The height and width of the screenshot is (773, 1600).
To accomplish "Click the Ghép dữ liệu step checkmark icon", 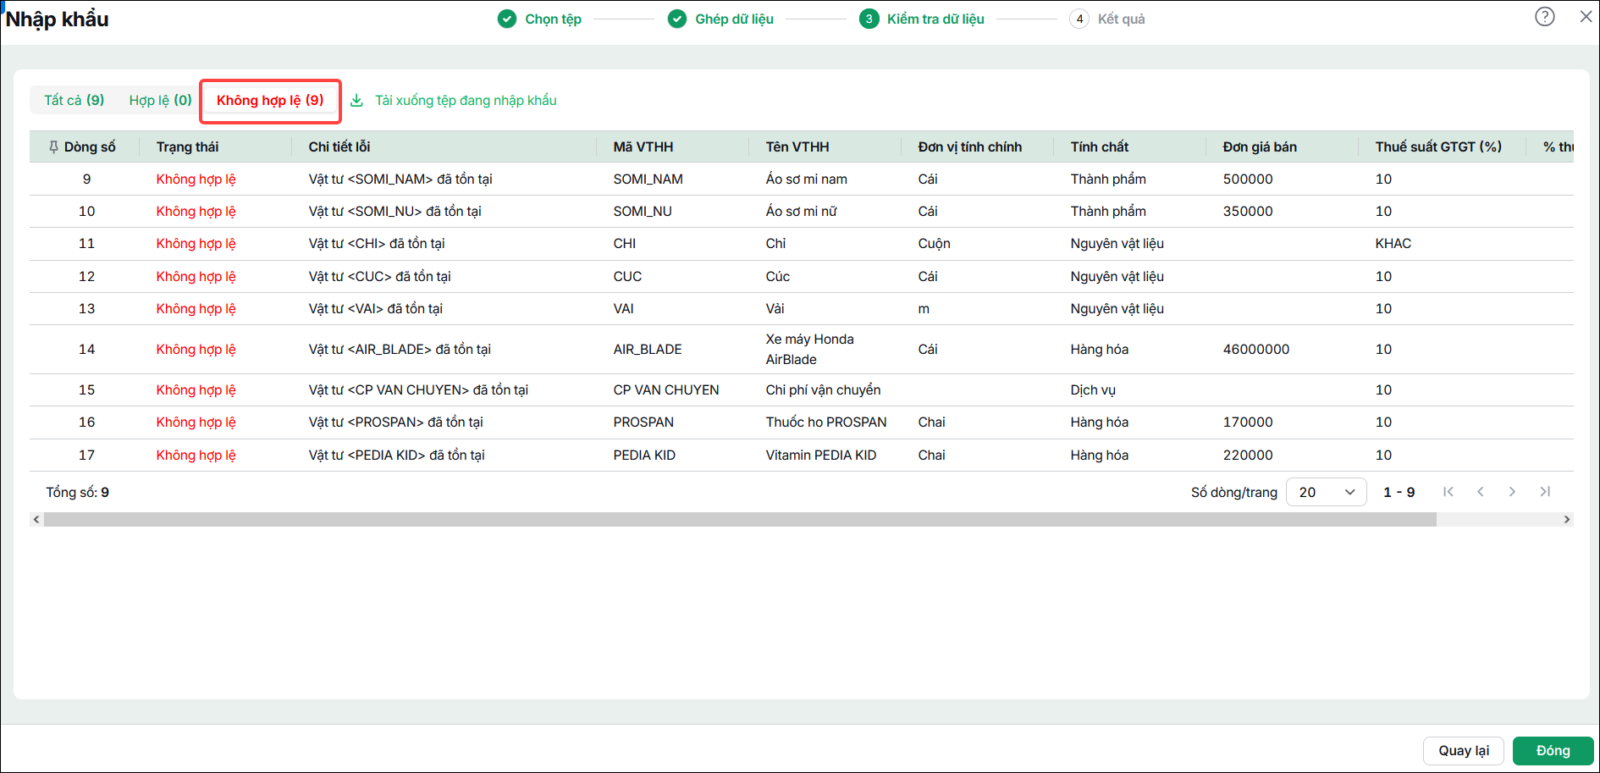I will tap(677, 19).
